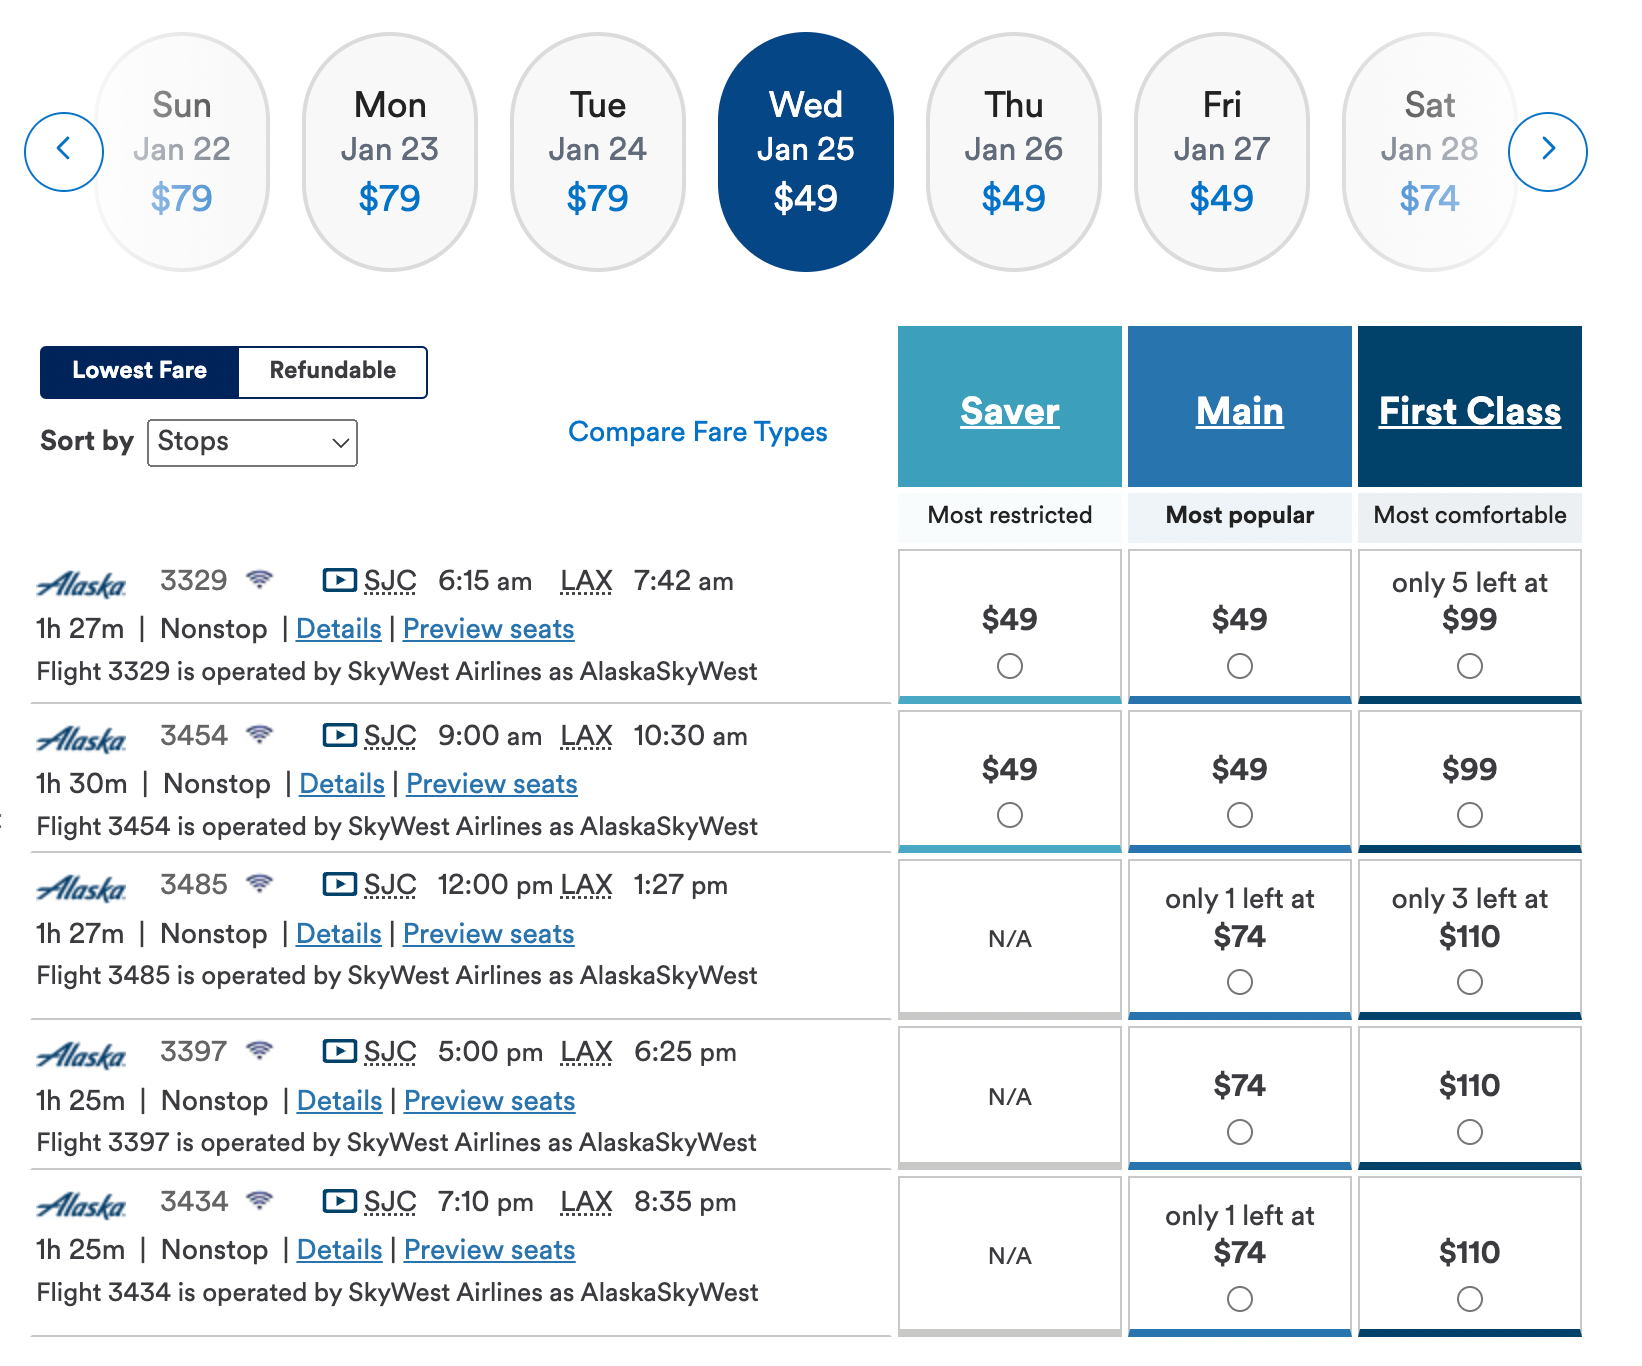Open the Sort by Stops dropdown
This screenshot has width=1642, height=1366.
tap(252, 442)
